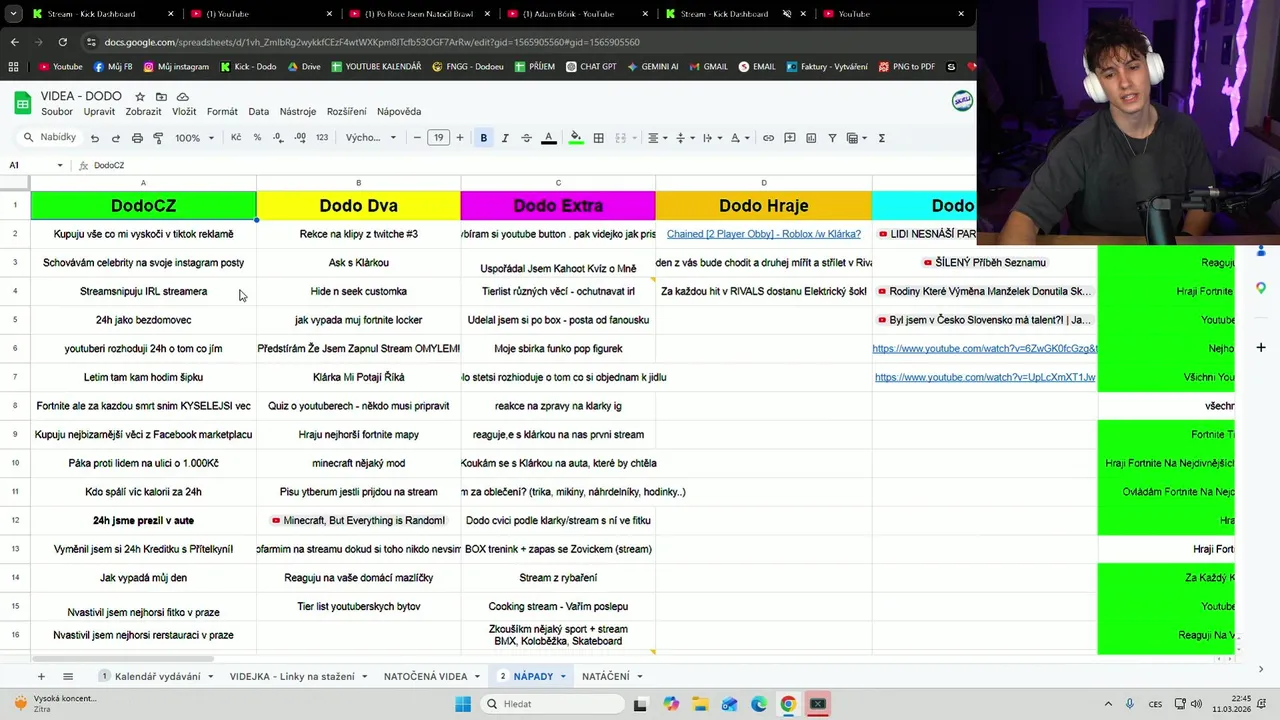Screen dimensions: 1280x720
Task: Click the font size field showing 19
Action: click(x=438, y=138)
